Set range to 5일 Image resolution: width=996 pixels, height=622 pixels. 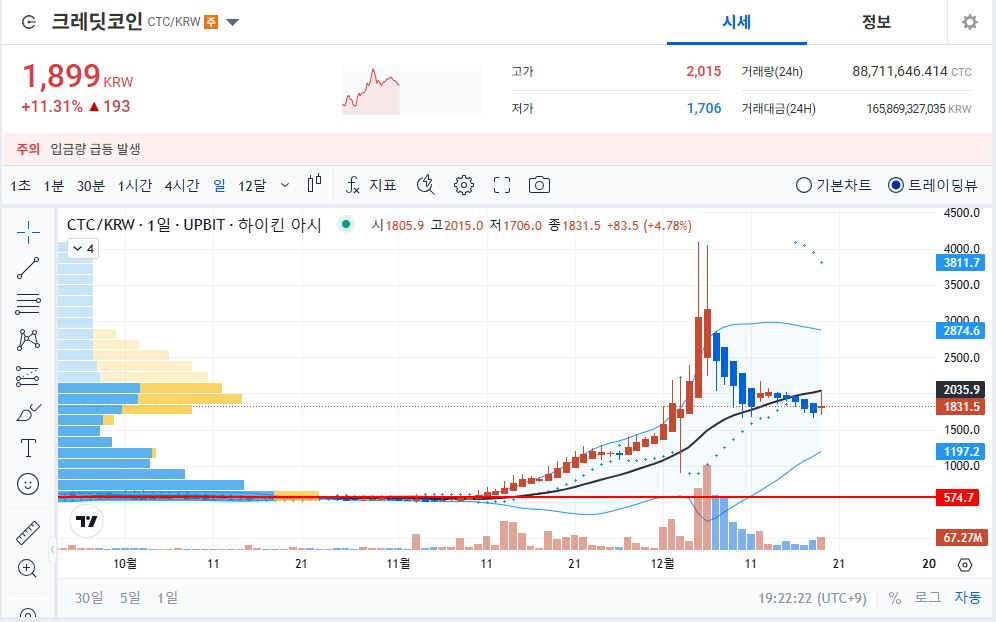click(x=130, y=598)
